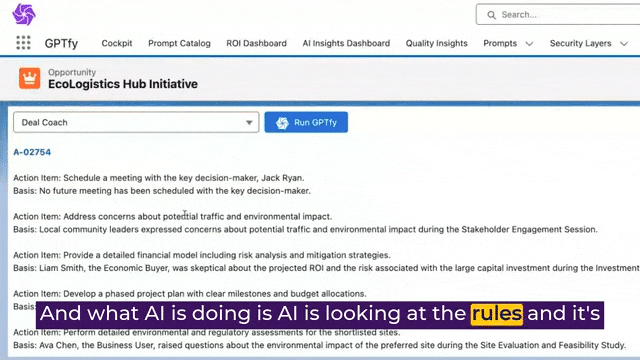Click the swirl icon inside Run GPTfy
The image size is (640, 360).
pos(282,122)
